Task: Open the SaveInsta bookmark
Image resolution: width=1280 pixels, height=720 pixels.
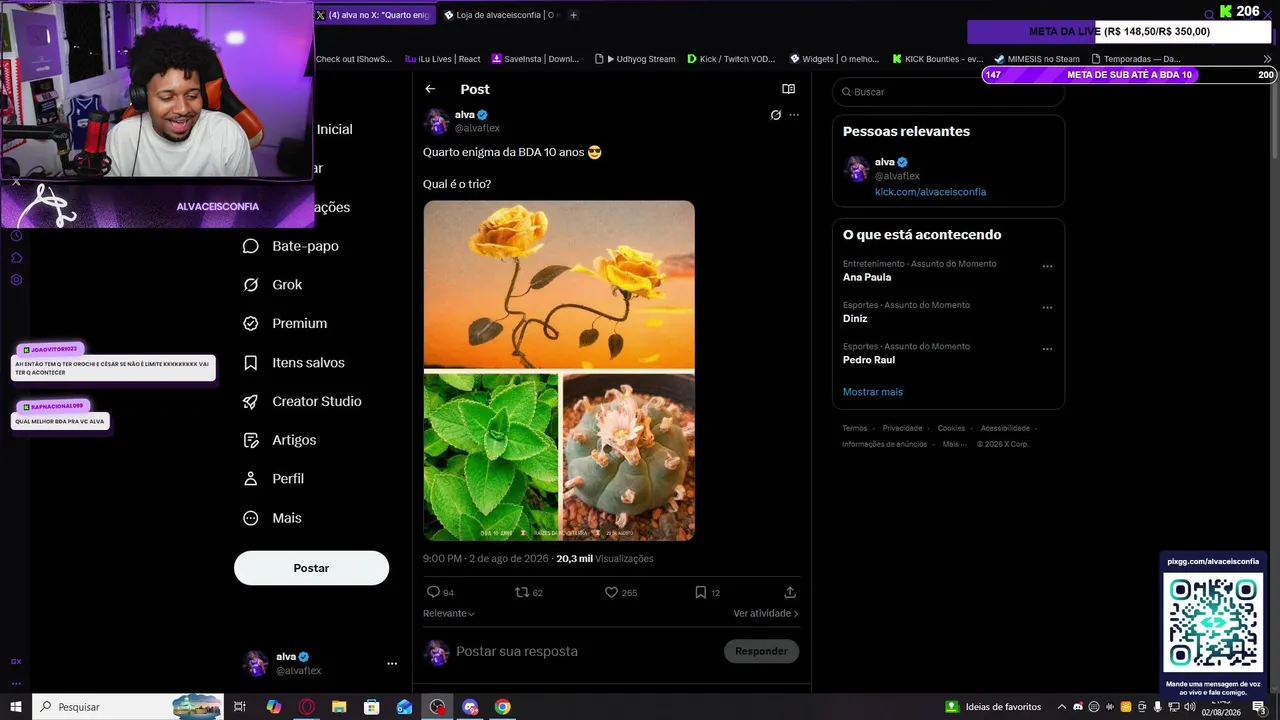Action: click(535, 59)
